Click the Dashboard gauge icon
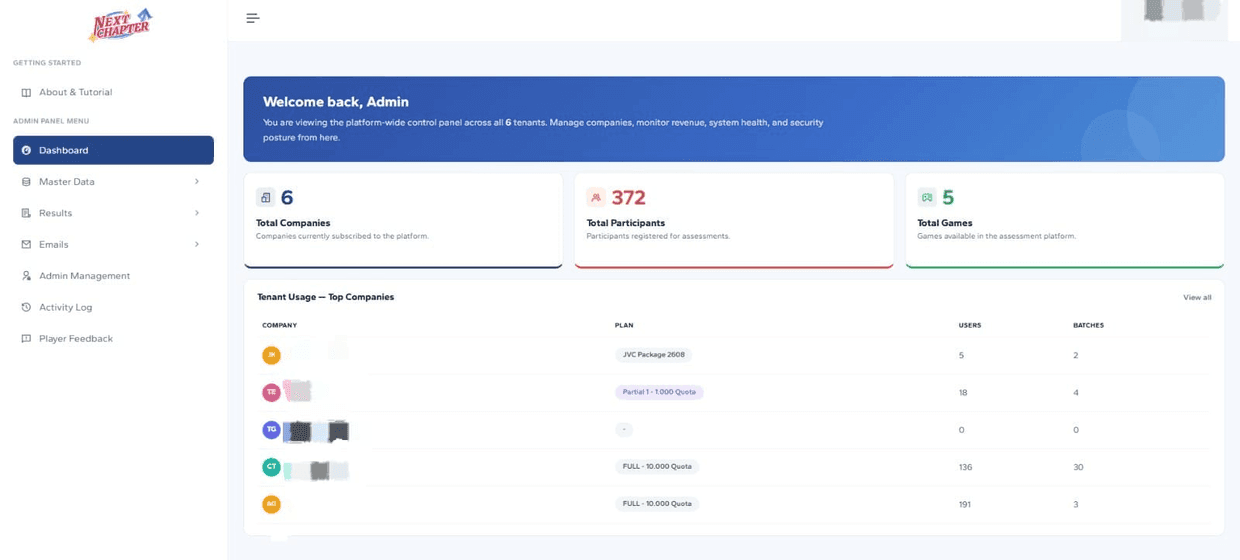Screen dimensions: 1240x560 click(x=26, y=150)
